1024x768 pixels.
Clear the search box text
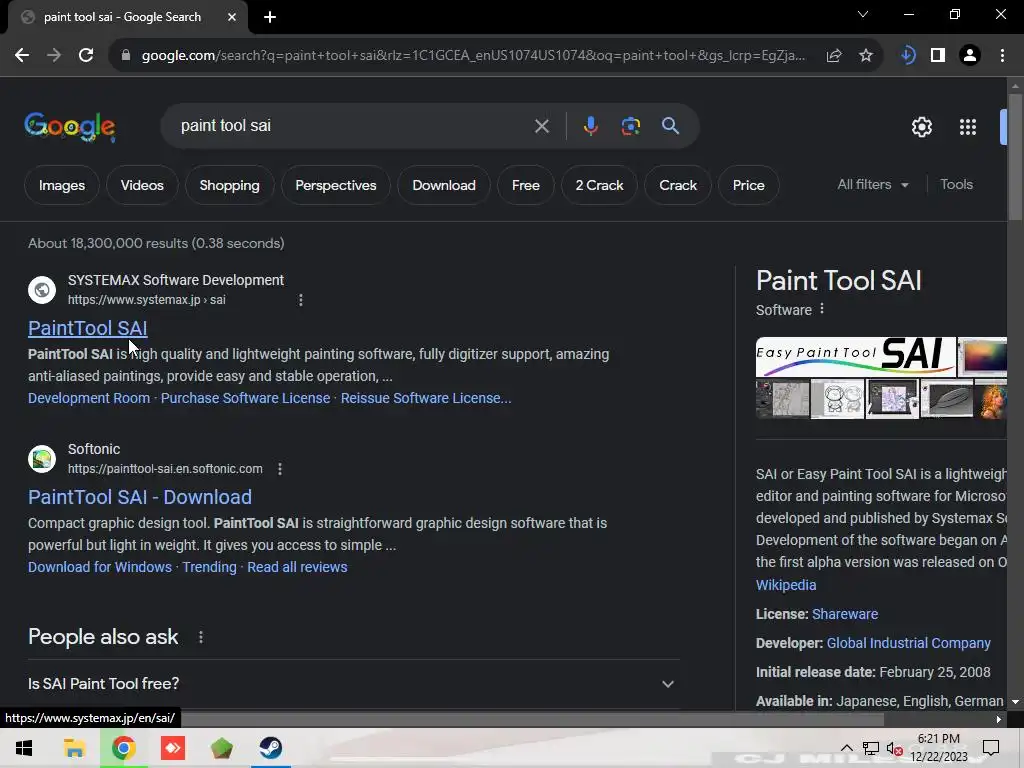coord(541,126)
